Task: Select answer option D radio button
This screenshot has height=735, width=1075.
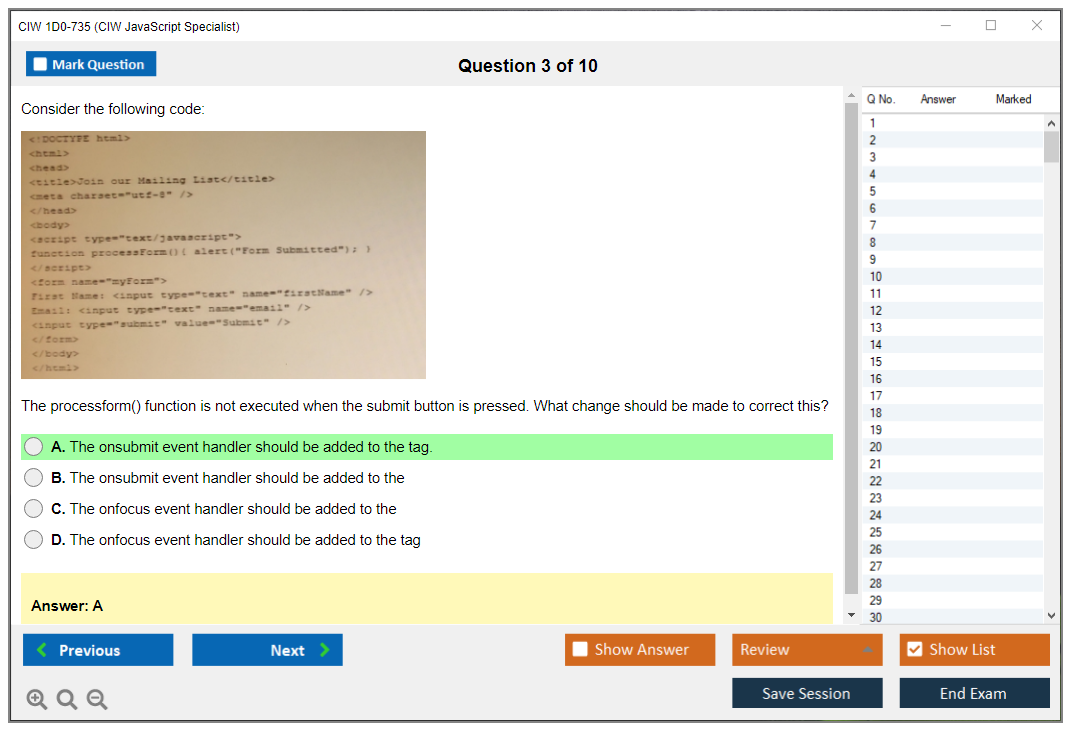Action: tap(34, 540)
